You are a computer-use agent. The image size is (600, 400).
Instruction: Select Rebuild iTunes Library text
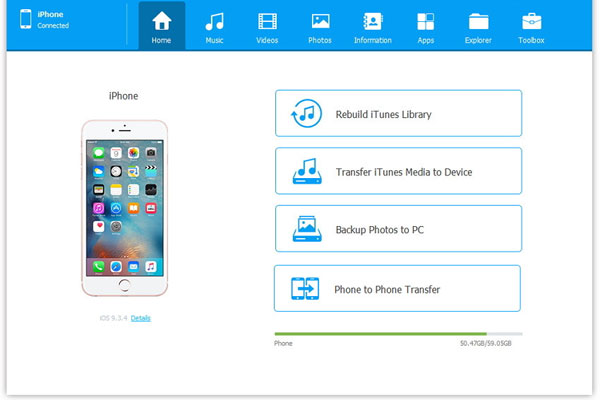pos(383,114)
